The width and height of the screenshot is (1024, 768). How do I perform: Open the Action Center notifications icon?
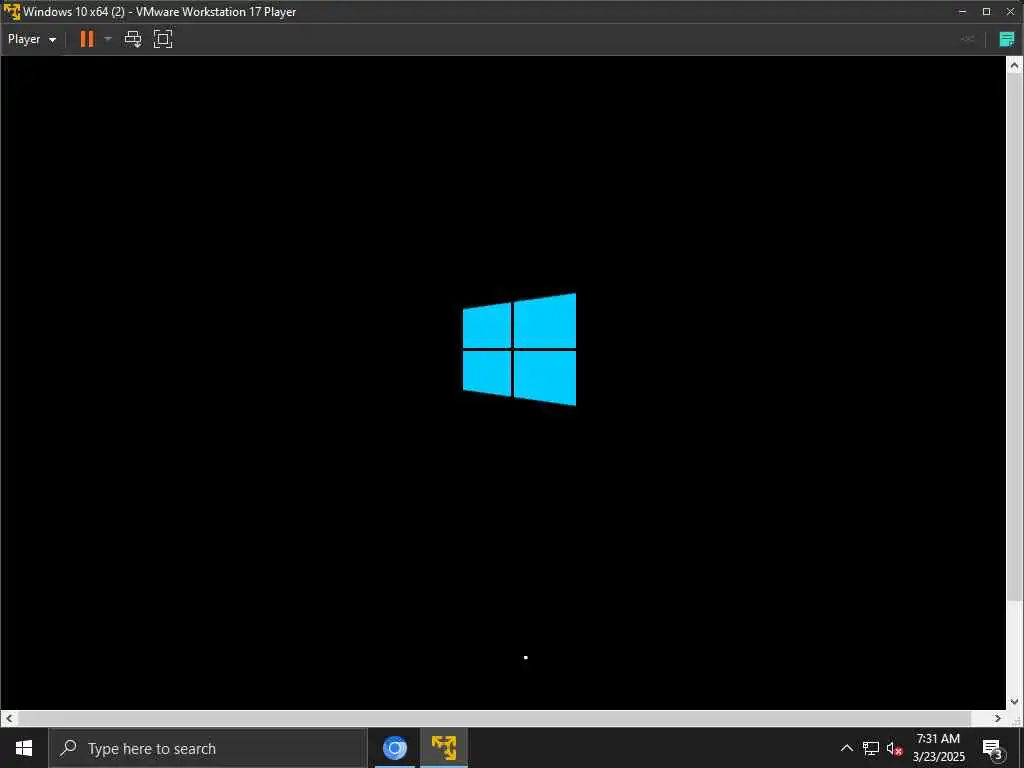(x=992, y=748)
